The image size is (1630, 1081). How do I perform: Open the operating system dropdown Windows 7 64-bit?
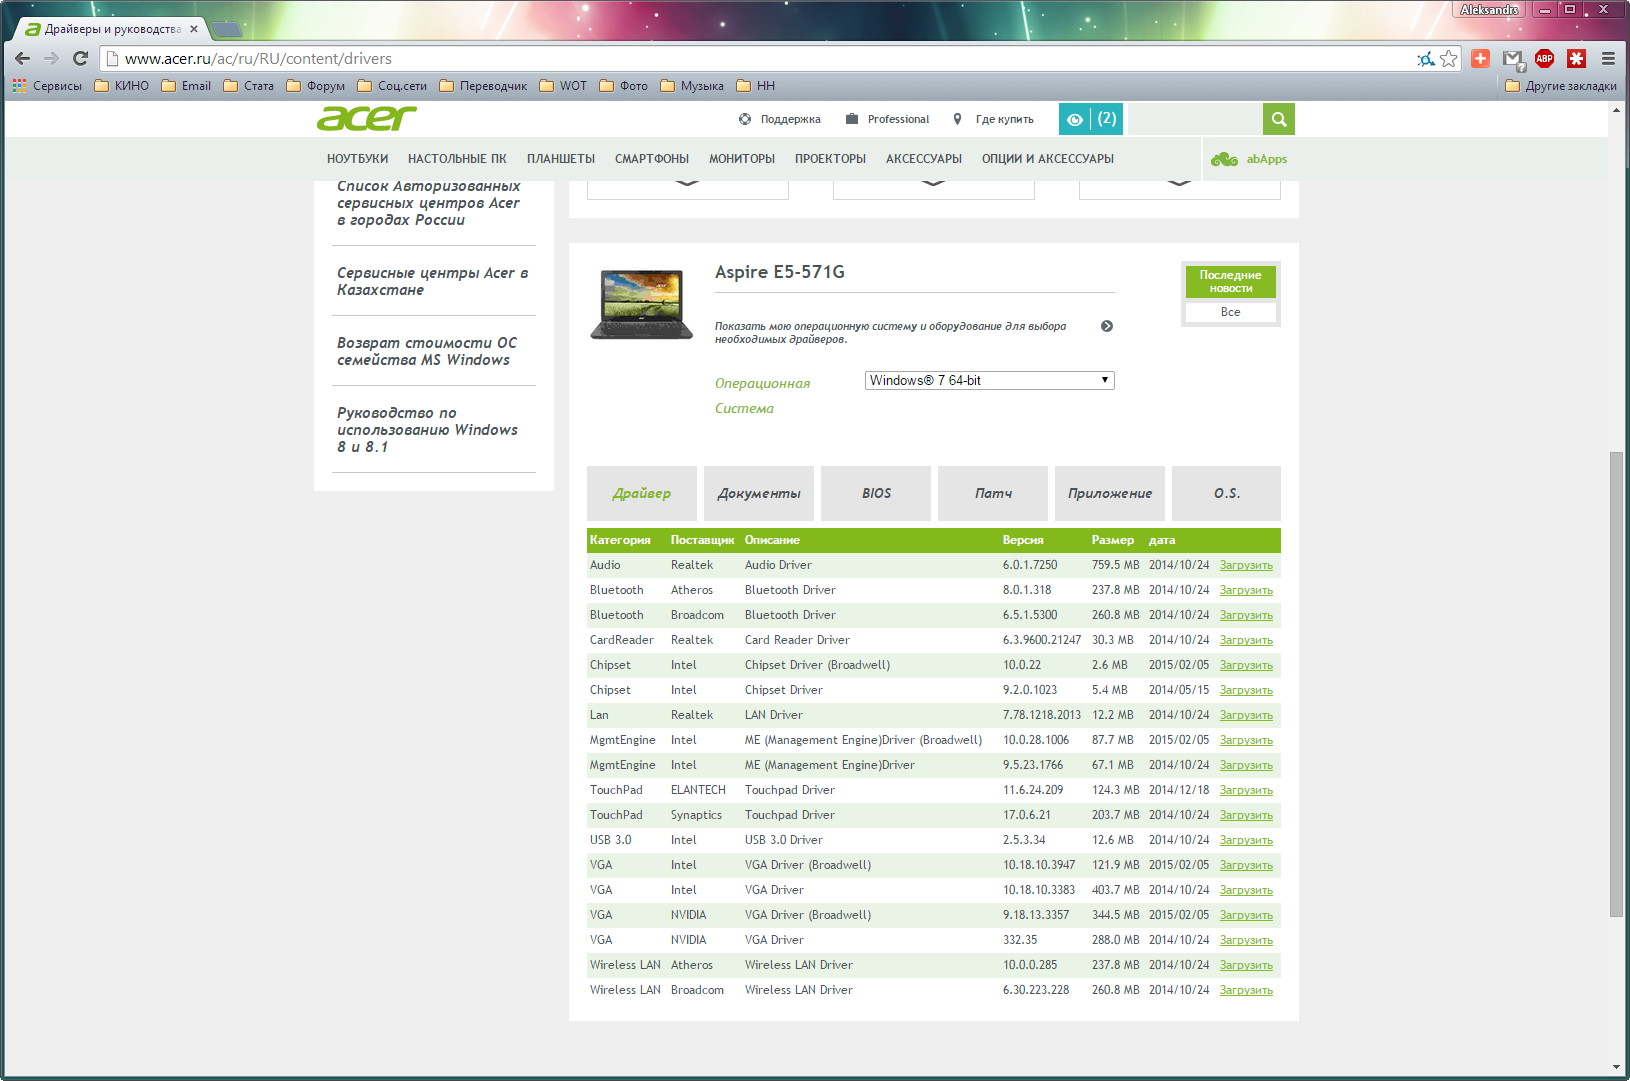click(x=989, y=380)
